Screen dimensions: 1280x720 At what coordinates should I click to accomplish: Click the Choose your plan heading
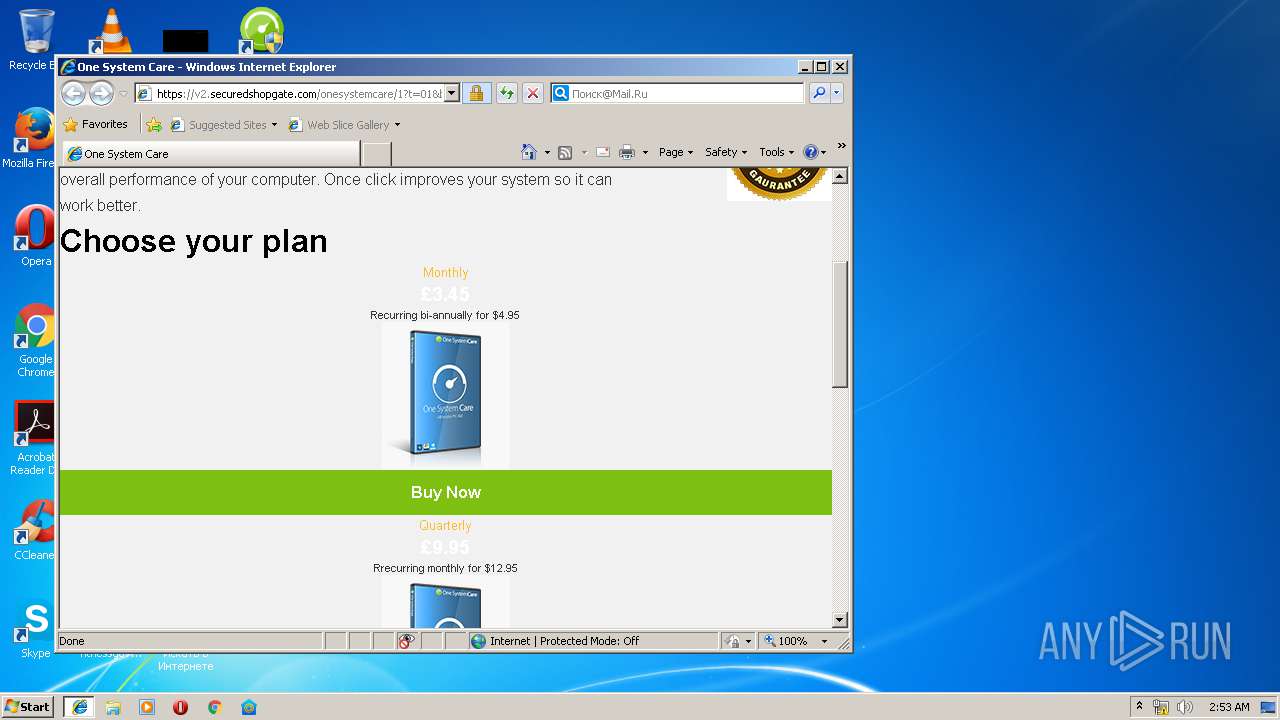coord(194,241)
